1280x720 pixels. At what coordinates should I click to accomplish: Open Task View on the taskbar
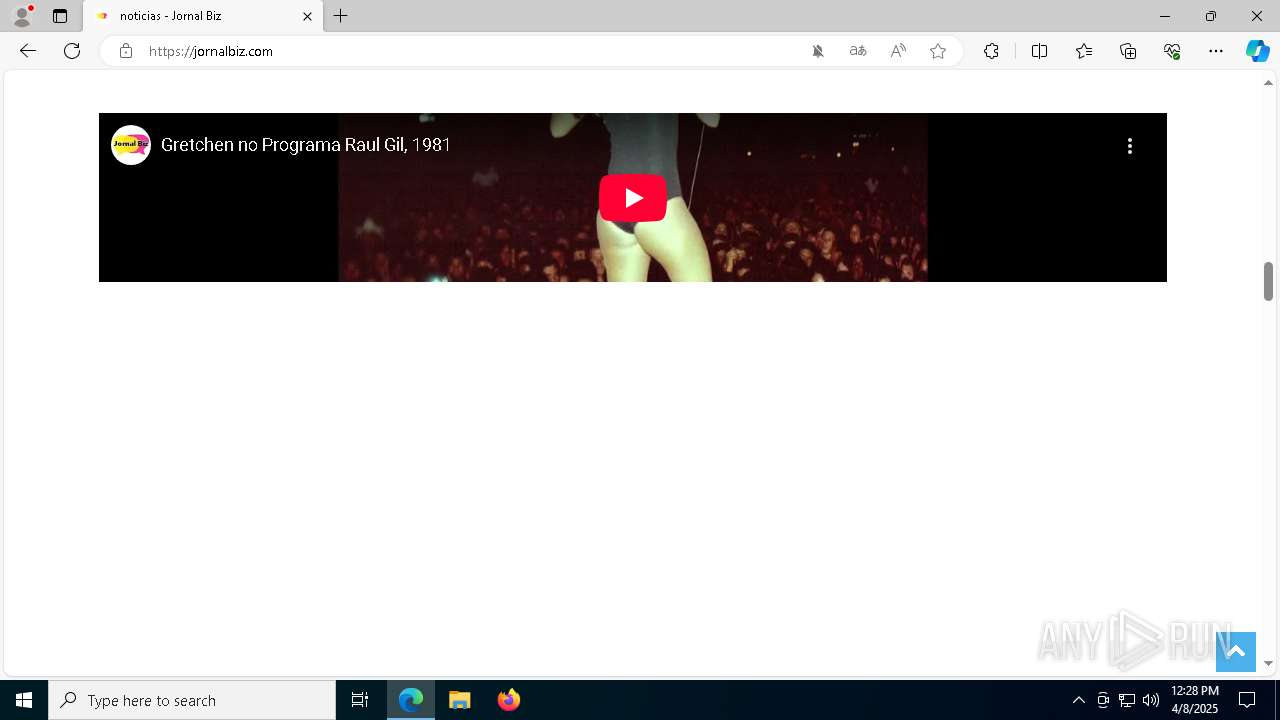pyautogui.click(x=360, y=700)
